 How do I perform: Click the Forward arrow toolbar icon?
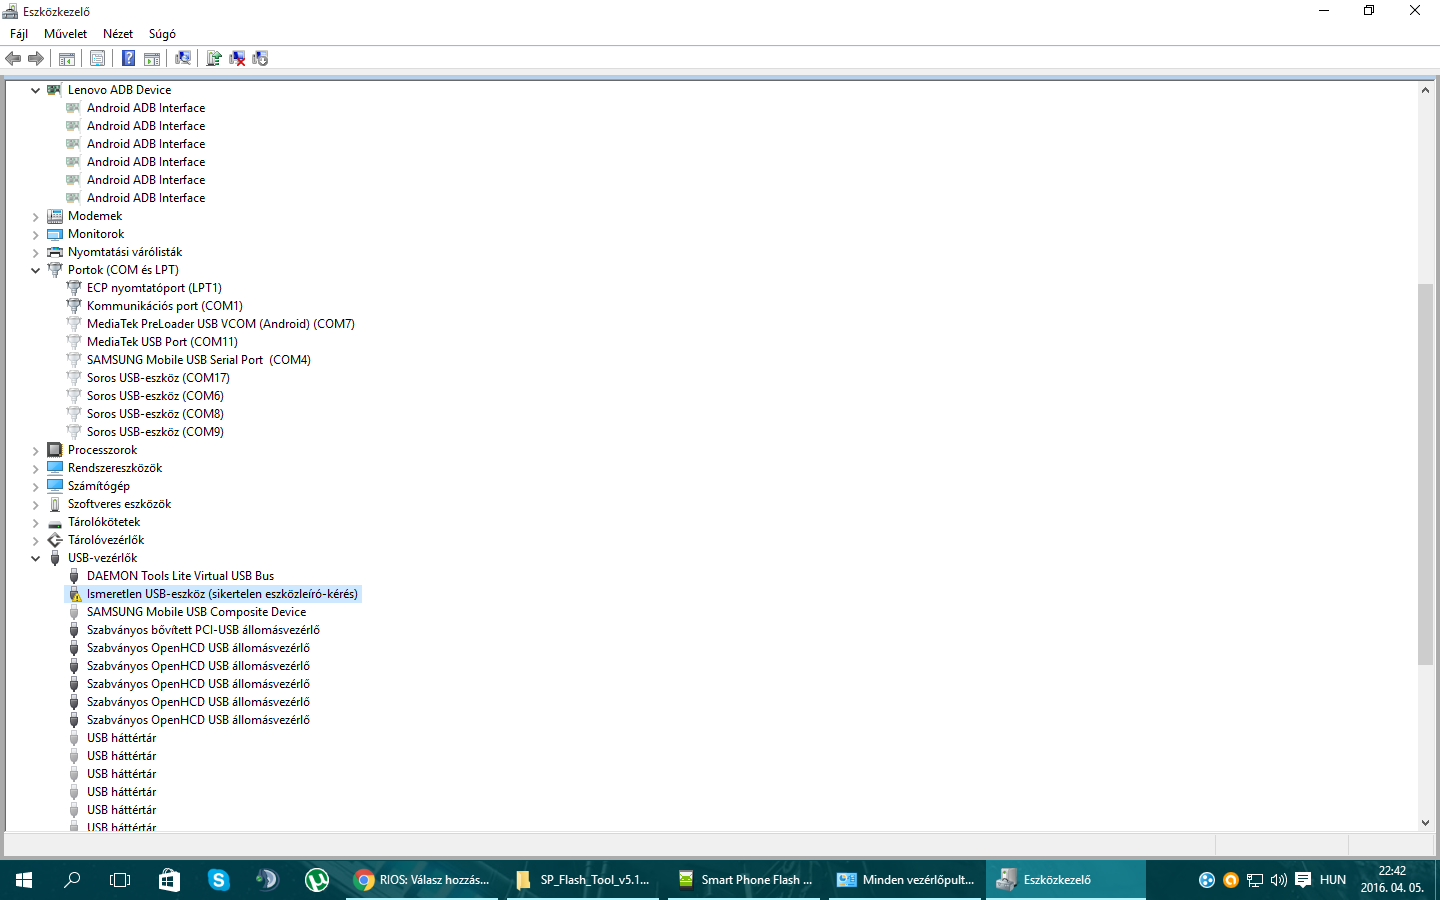(x=36, y=59)
